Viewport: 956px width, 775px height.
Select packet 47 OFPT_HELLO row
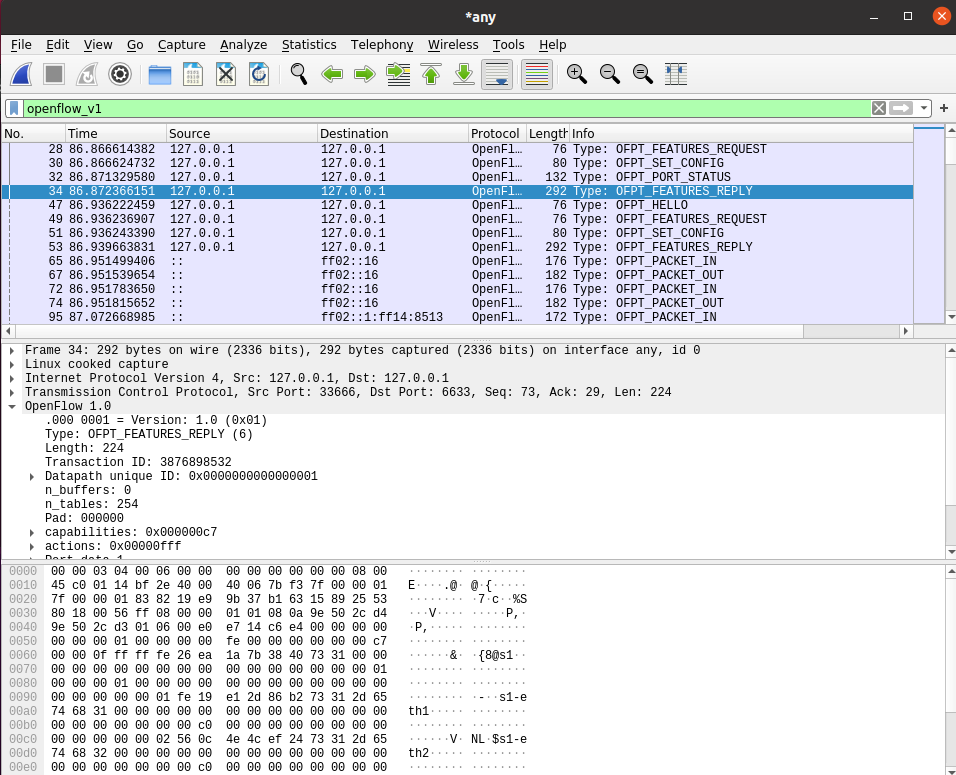coord(457,205)
